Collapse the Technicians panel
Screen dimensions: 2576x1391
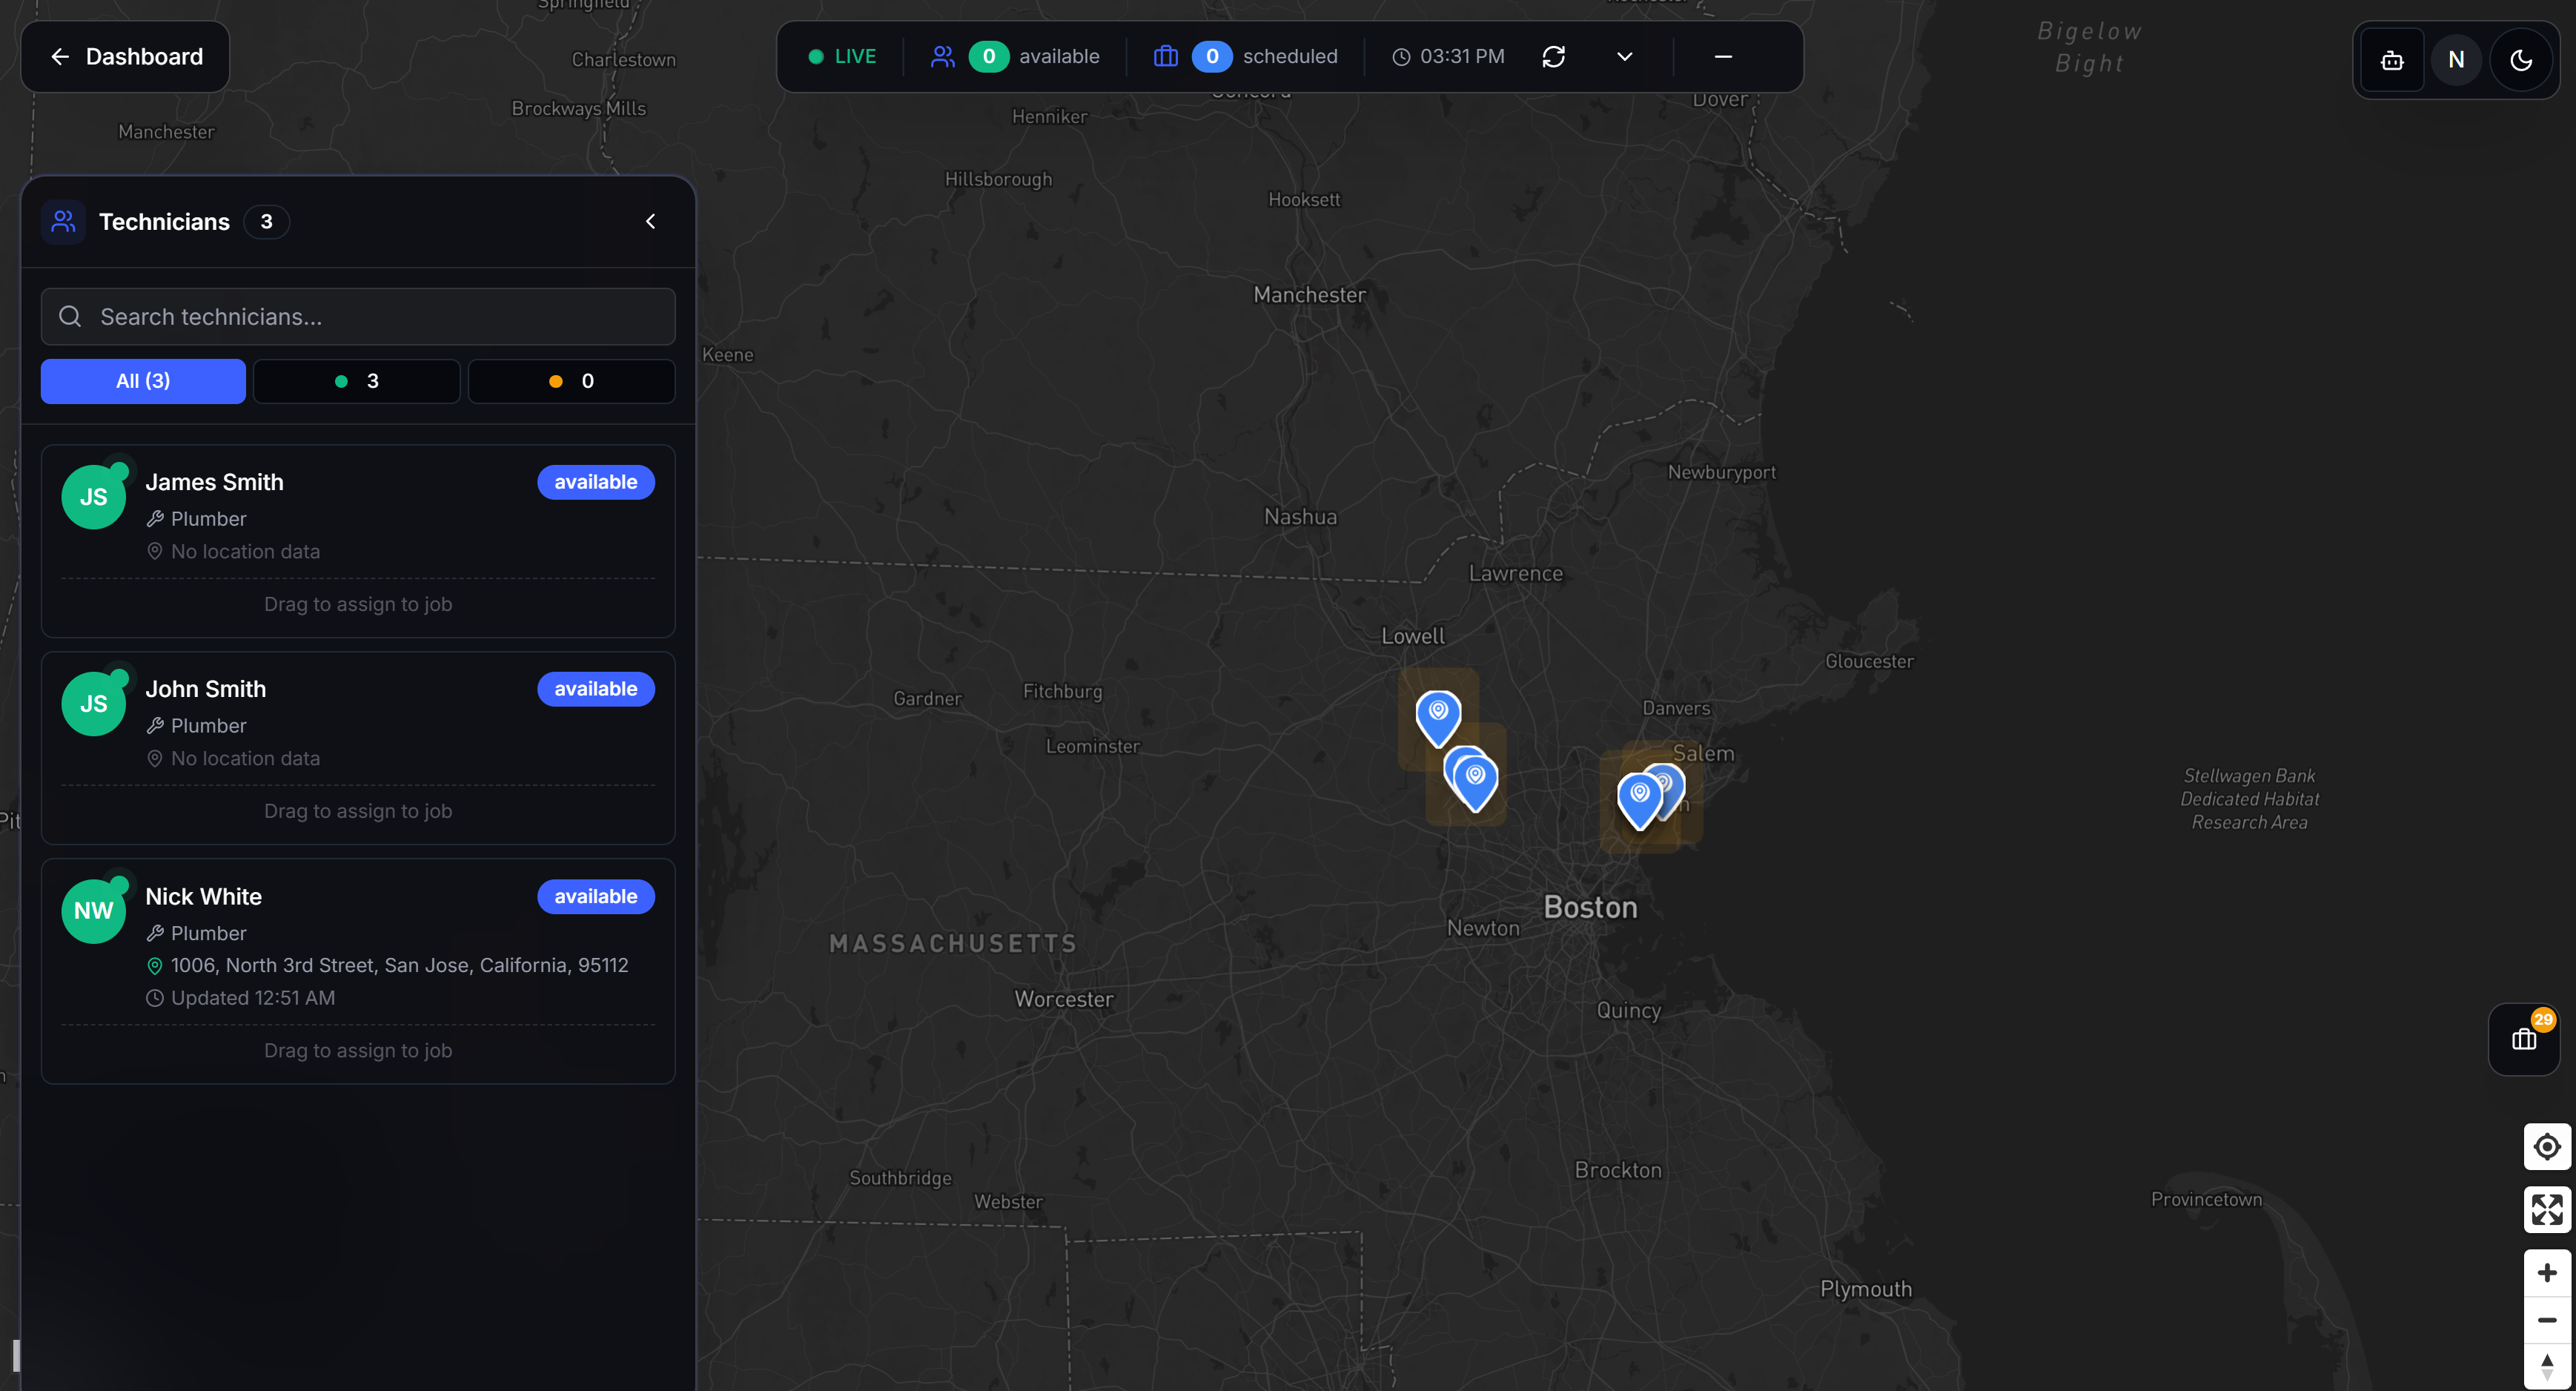[x=650, y=221]
